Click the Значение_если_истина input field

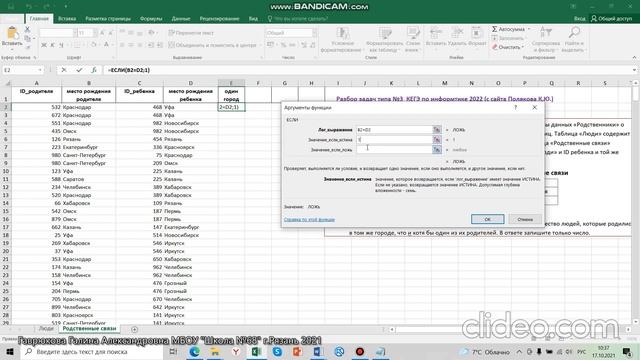point(394,140)
